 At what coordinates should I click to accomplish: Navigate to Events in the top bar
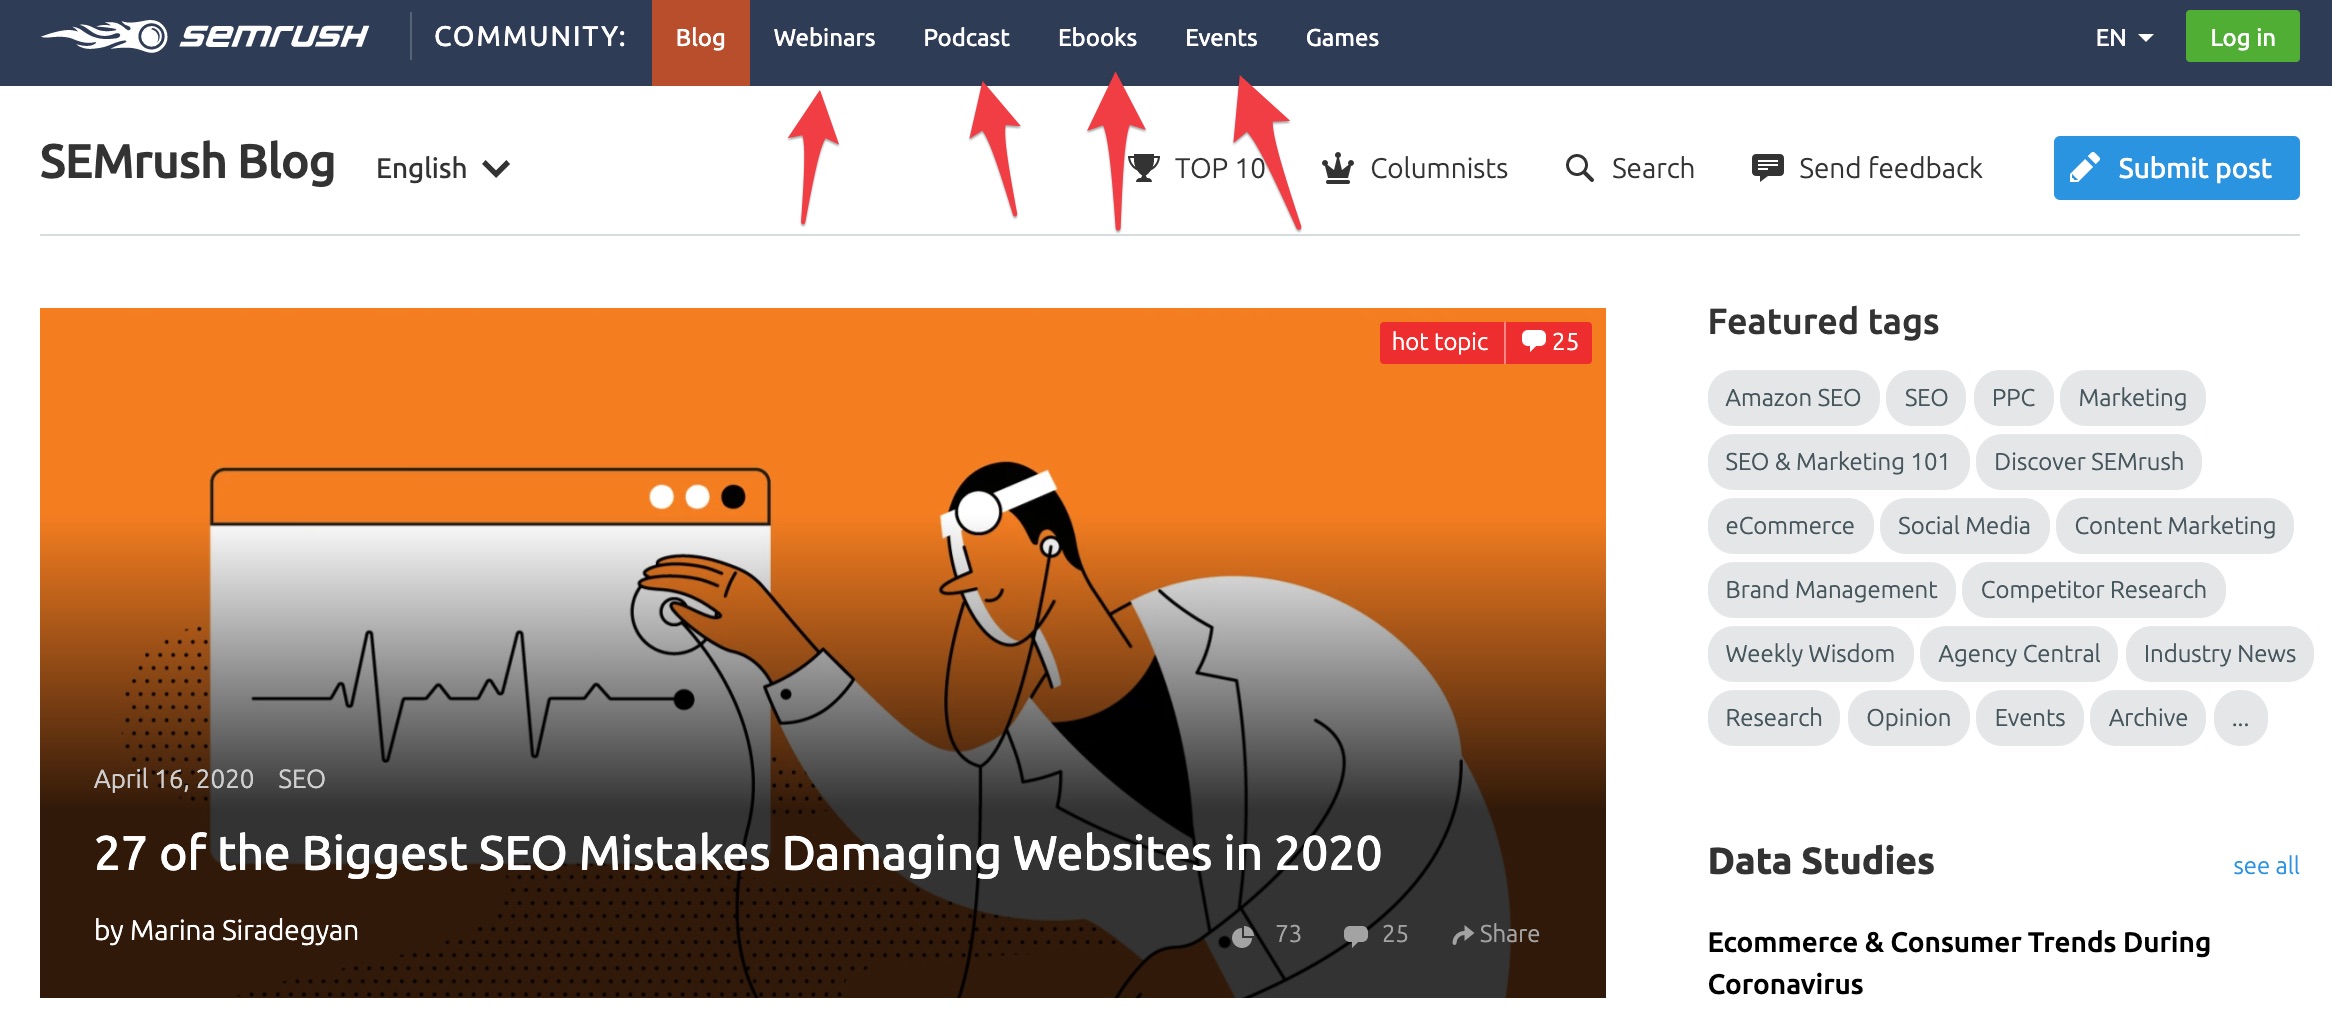(1221, 38)
